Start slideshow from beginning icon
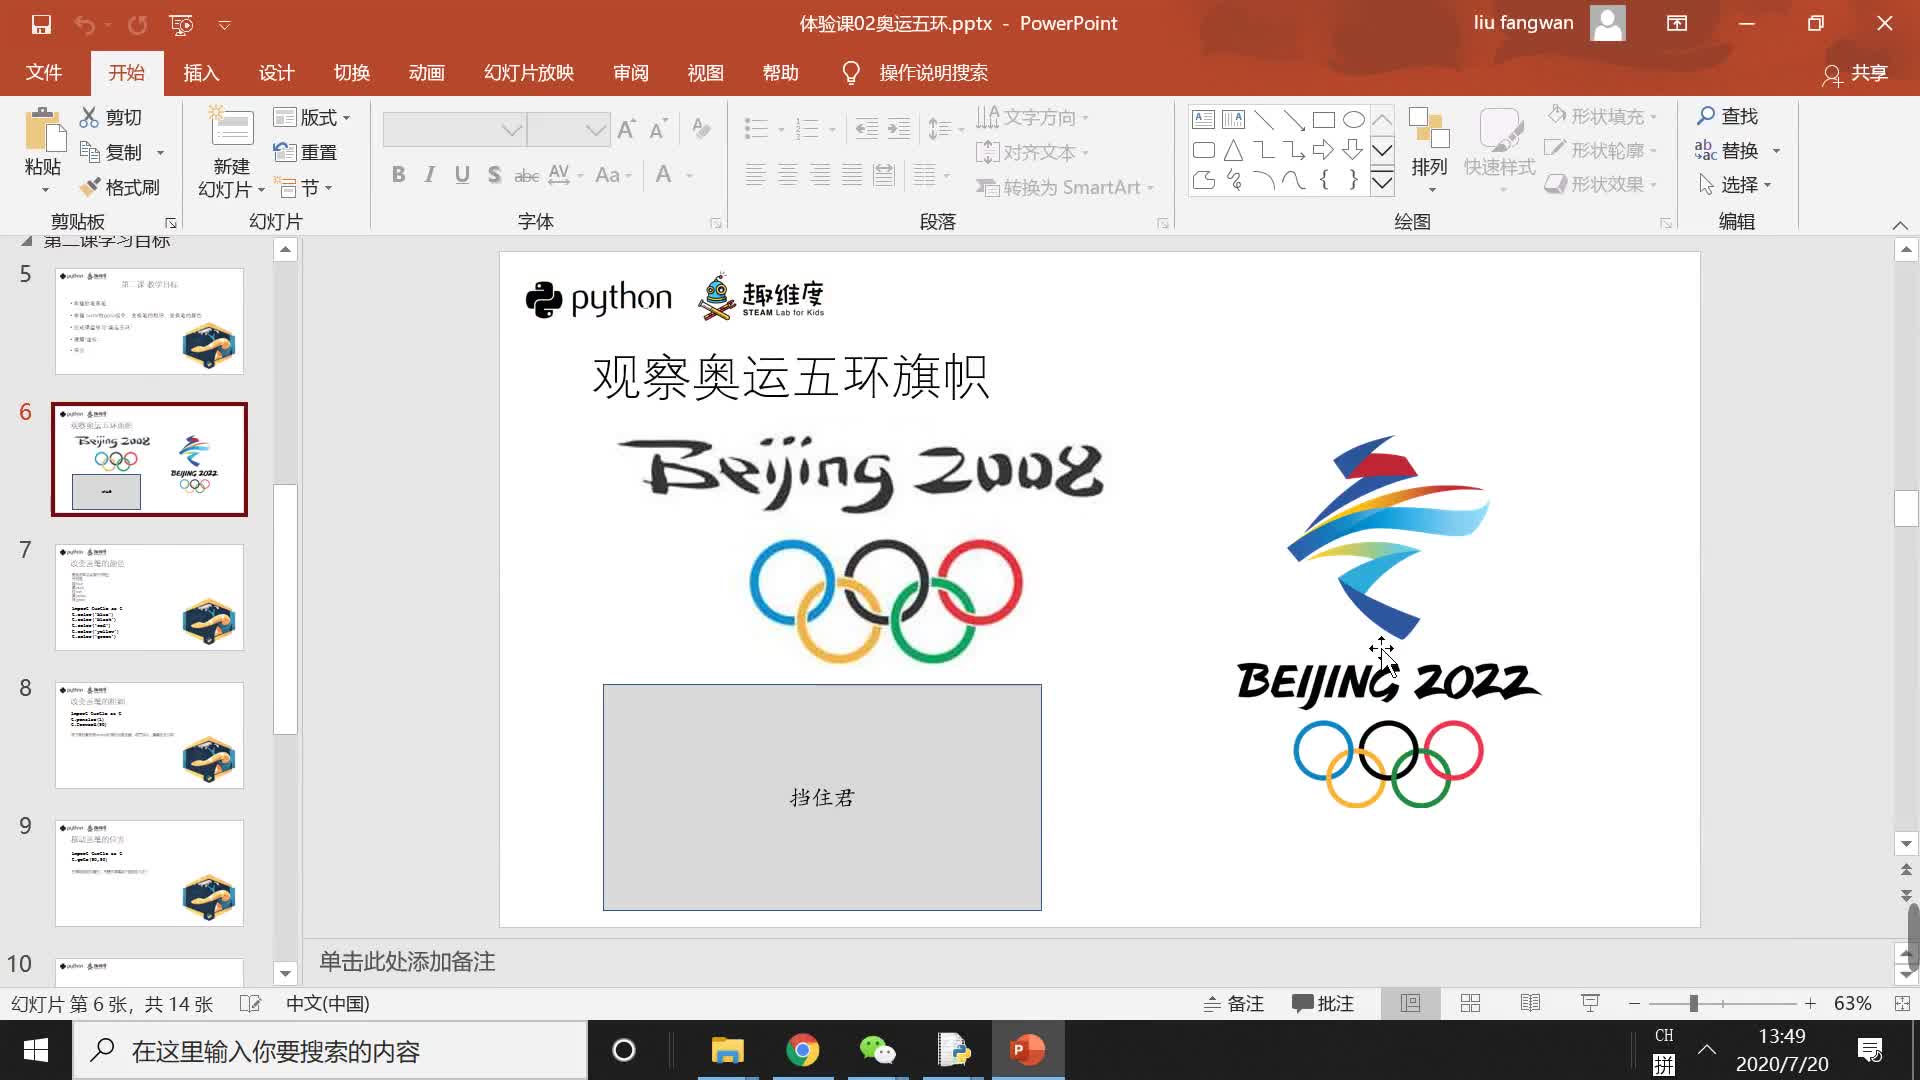Screen dimensions: 1920x1080 click(x=181, y=24)
